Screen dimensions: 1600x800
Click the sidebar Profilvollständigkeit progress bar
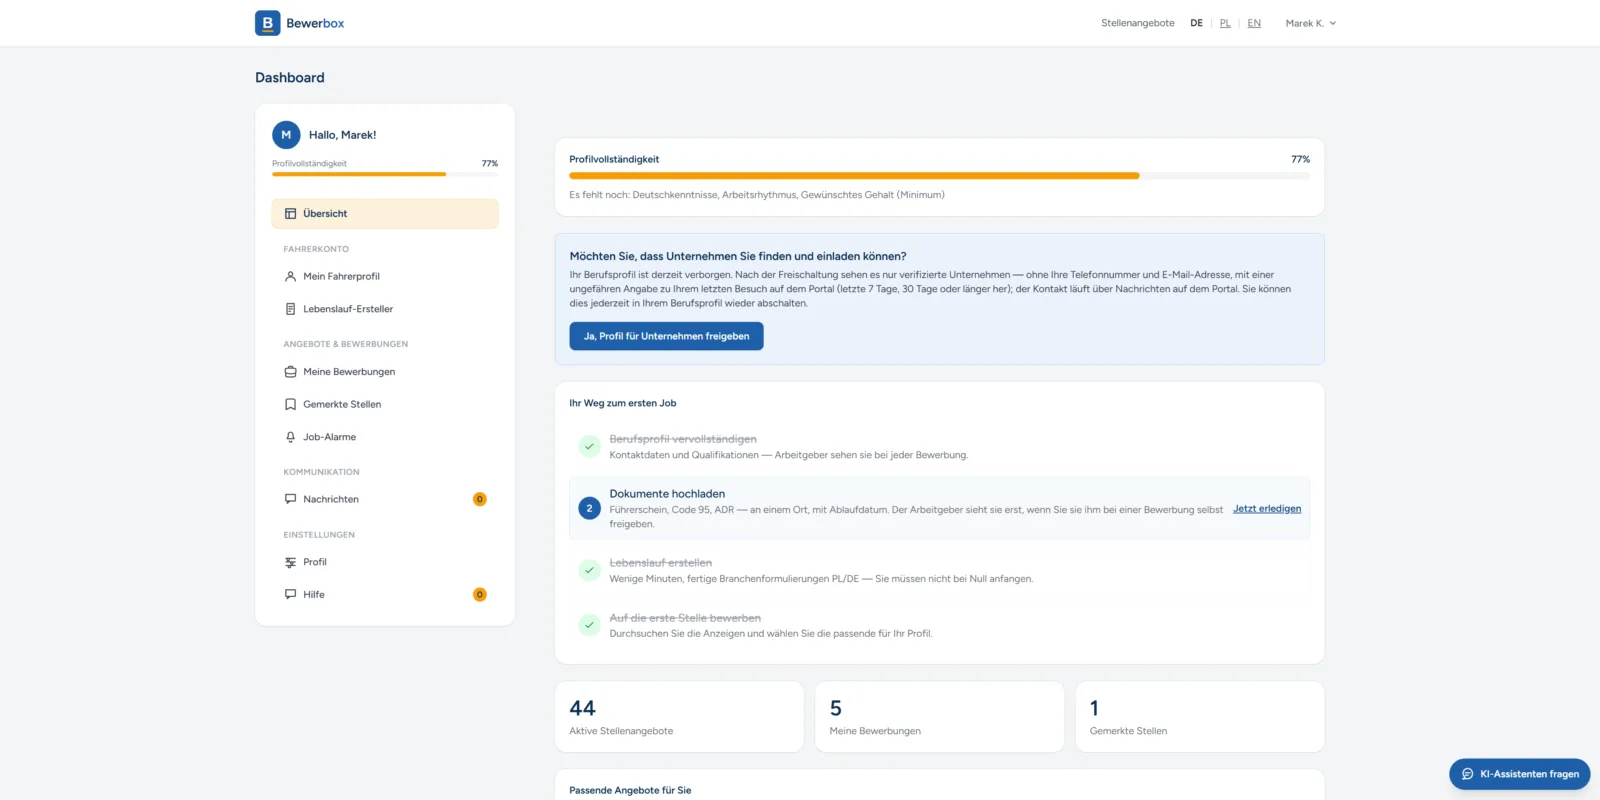[385, 174]
